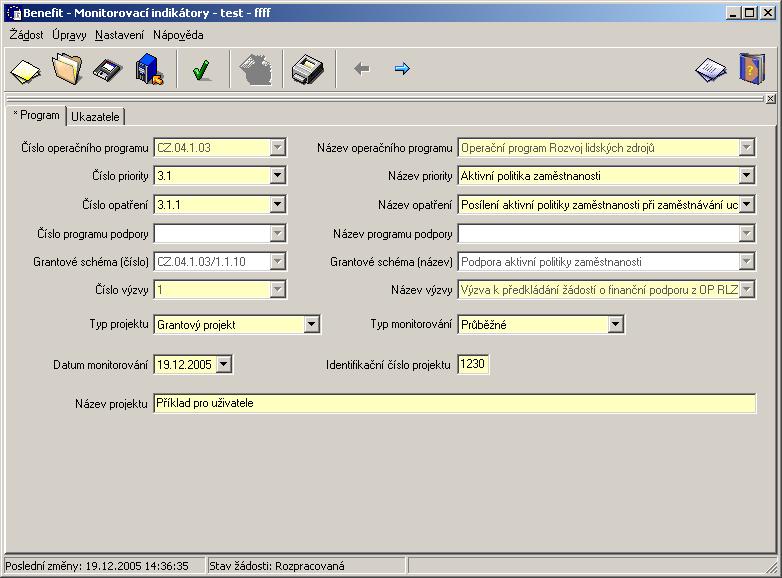
Task: Expand Grantové schéma (číslo) dropdown
Action: click(277, 261)
